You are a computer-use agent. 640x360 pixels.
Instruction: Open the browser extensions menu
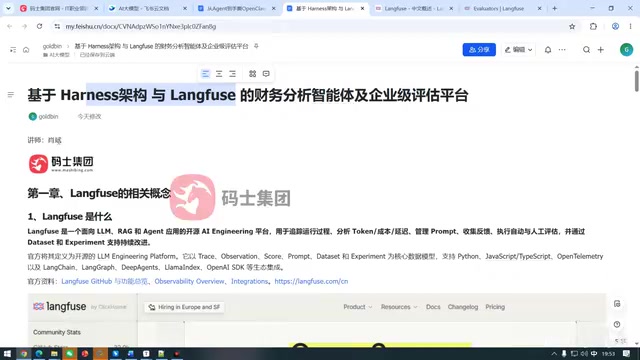[x=593, y=27]
